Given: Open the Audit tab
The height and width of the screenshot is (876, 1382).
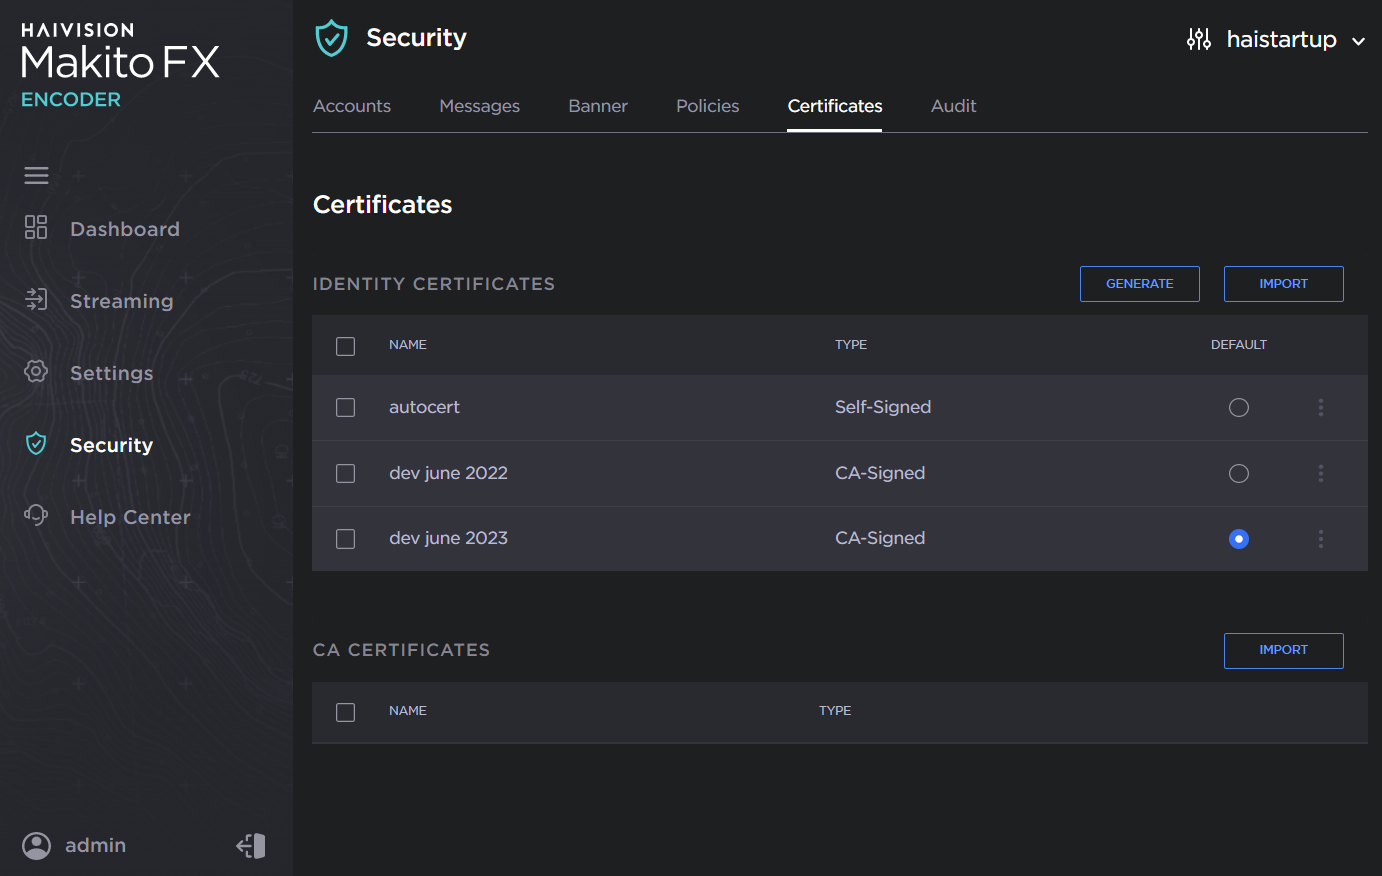Looking at the screenshot, I should (953, 105).
